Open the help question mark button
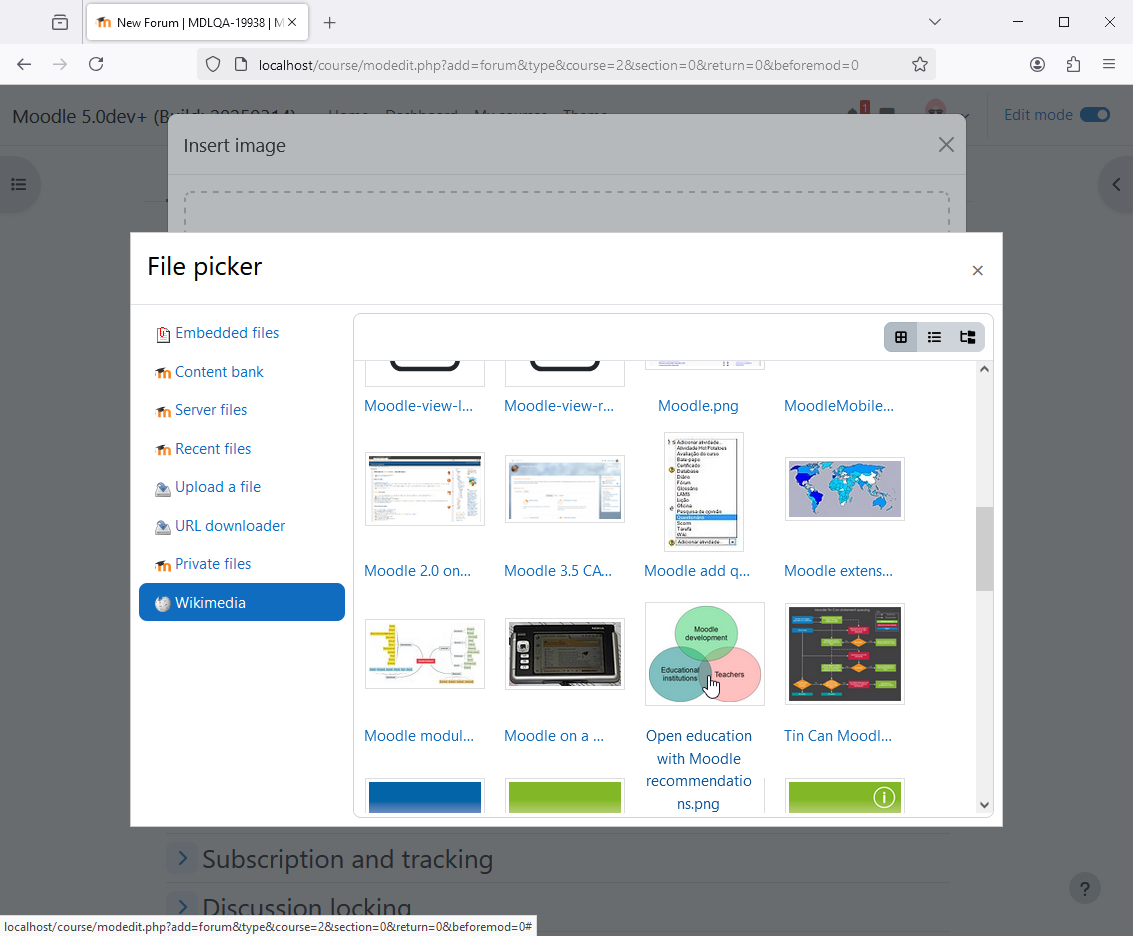This screenshot has height=936, width=1133. (x=1084, y=888)
